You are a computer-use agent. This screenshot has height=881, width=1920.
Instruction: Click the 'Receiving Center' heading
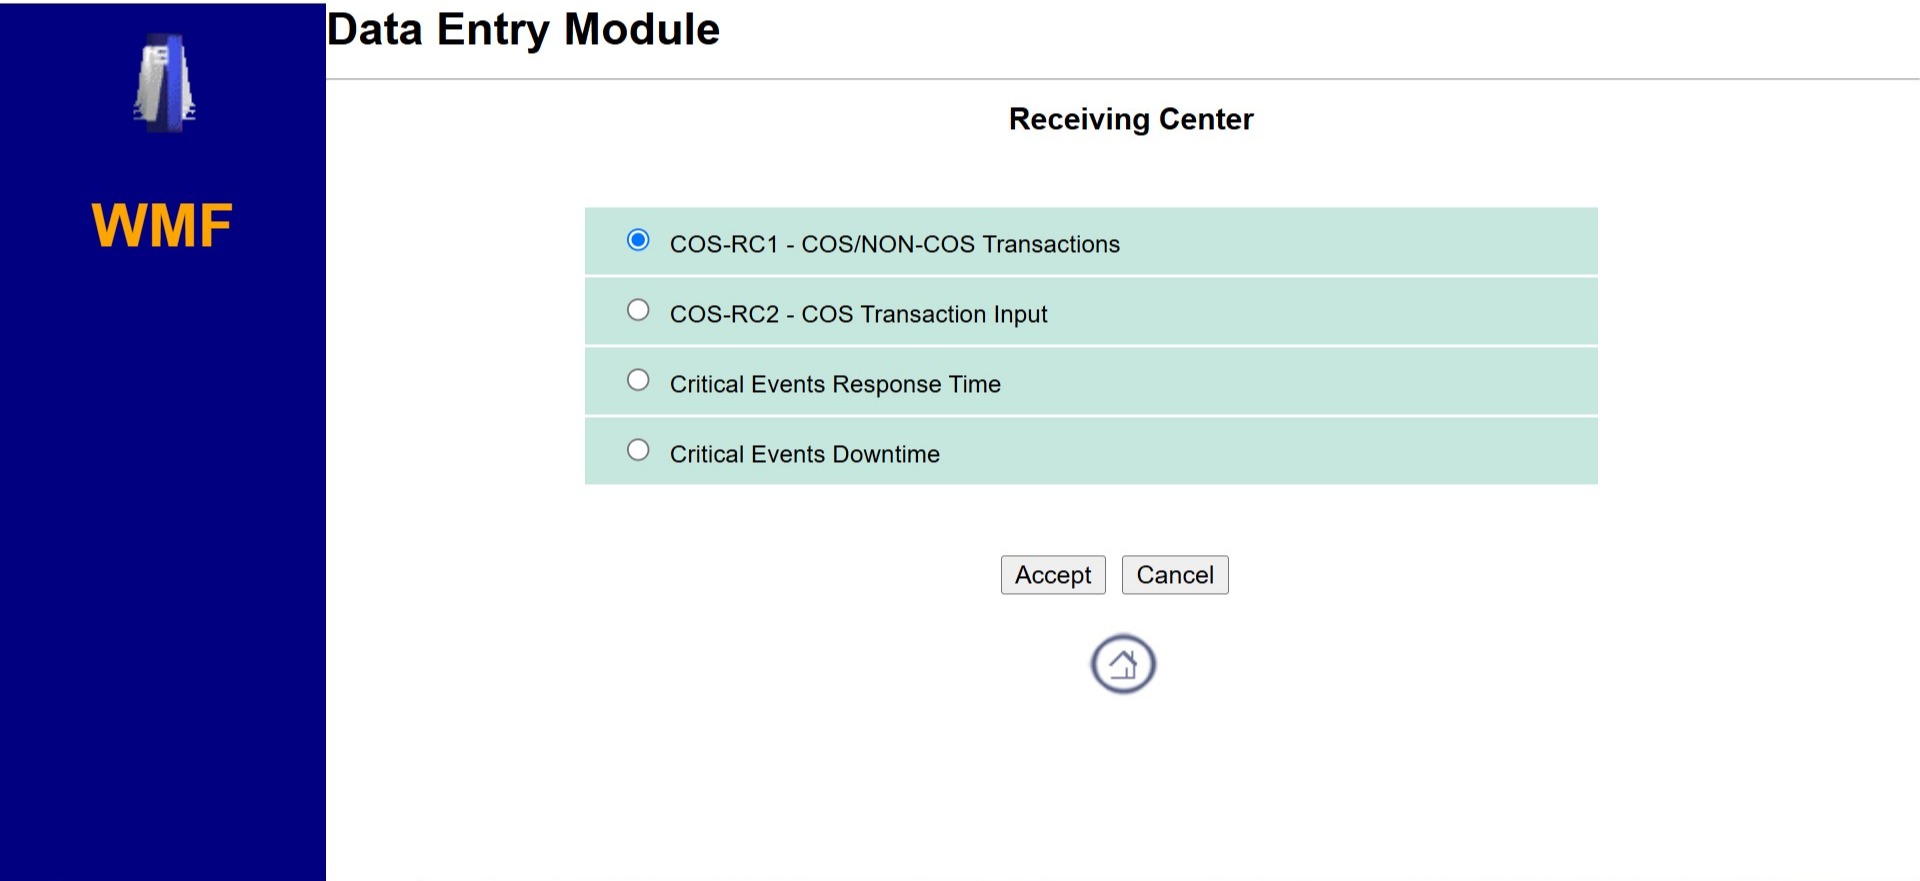coord(1130,119)
